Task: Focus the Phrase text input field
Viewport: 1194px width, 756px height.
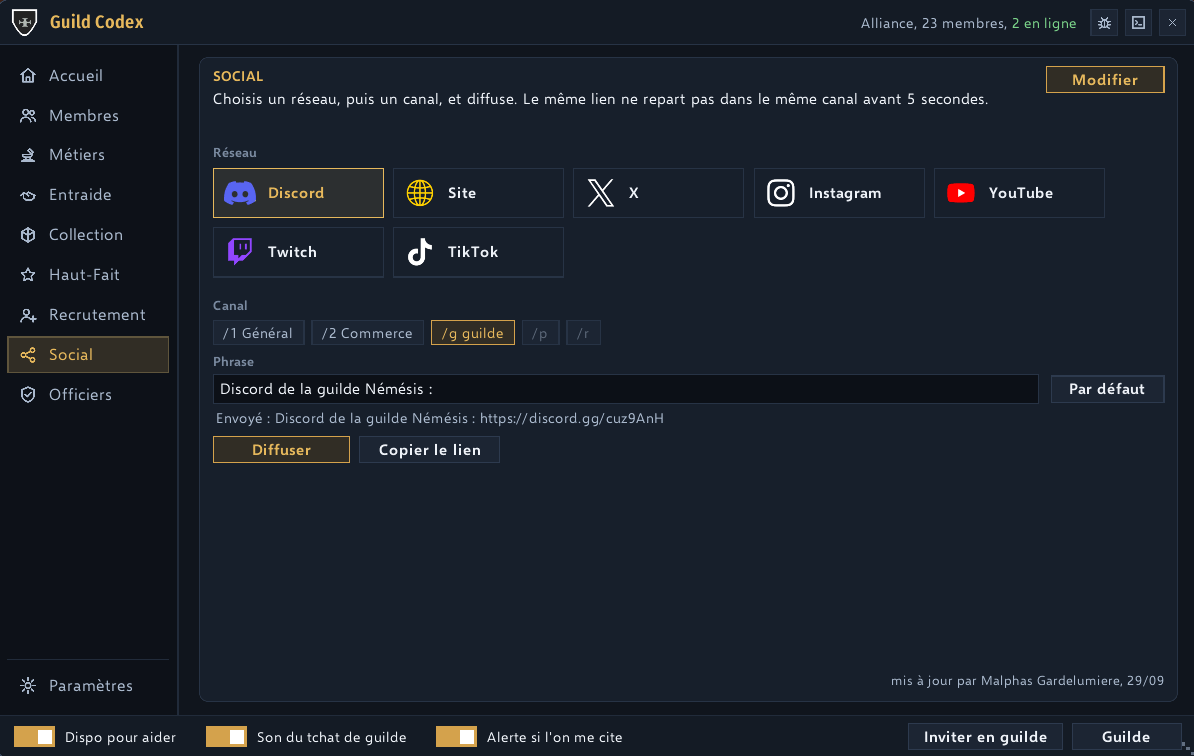Action: click(625, 389)
